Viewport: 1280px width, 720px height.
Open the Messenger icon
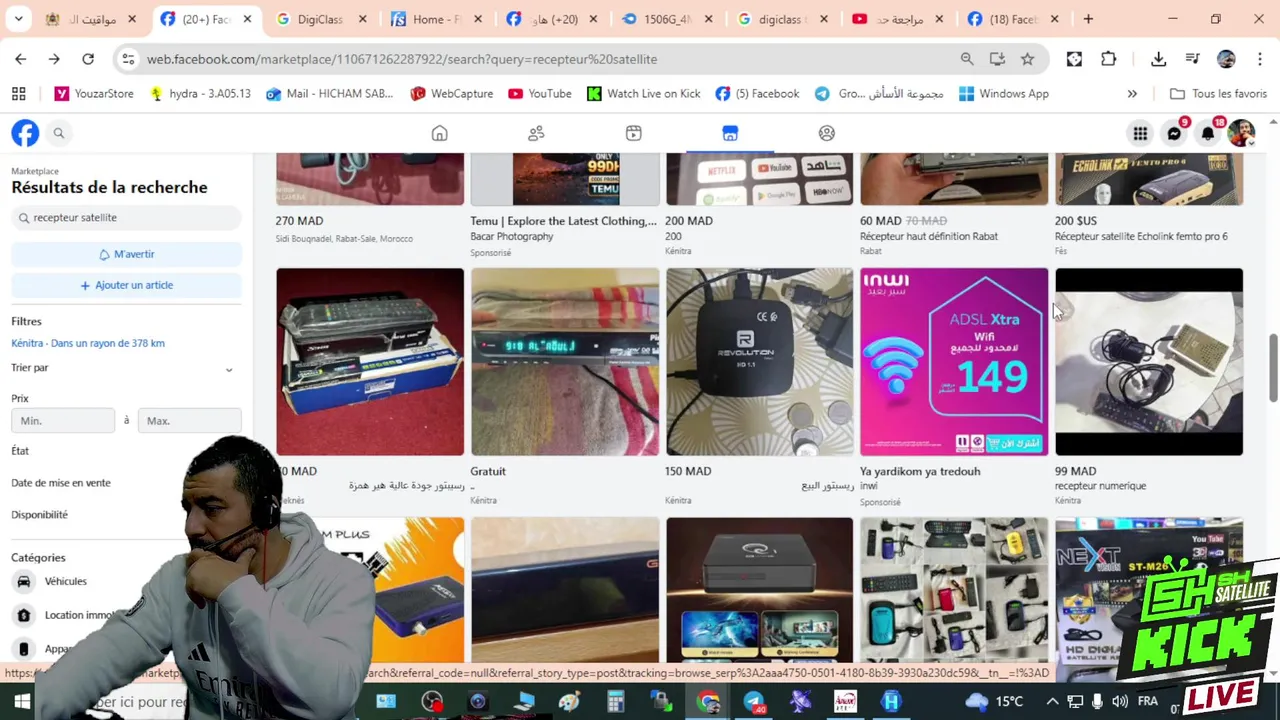click(x=1174, y=133)
